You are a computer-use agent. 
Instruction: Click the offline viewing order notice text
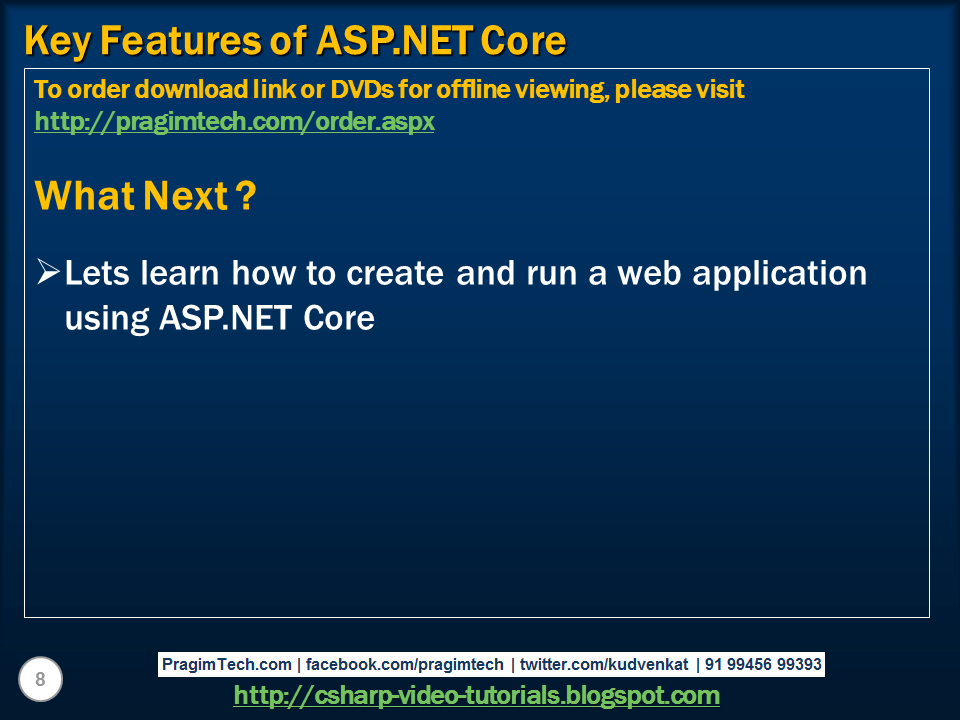(x=388, y=89)
